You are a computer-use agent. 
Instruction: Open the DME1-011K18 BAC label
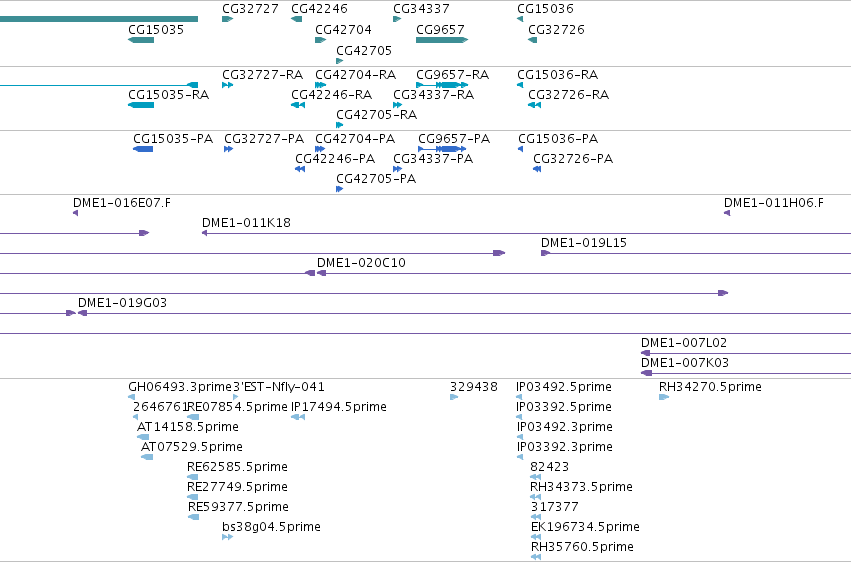point(246,222)
